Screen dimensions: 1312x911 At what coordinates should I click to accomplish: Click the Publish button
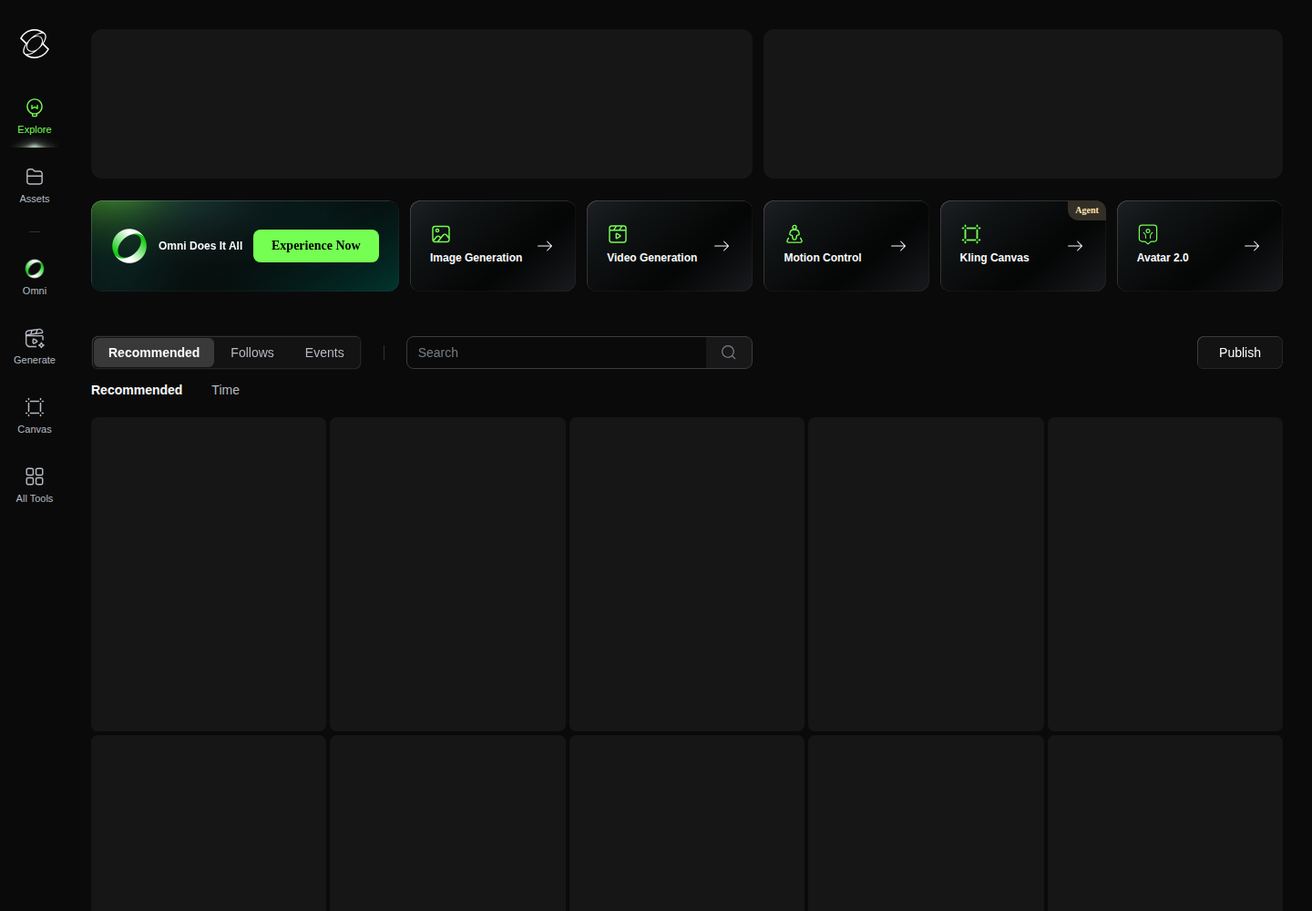pyautogui.click(x=1240, y=352)
